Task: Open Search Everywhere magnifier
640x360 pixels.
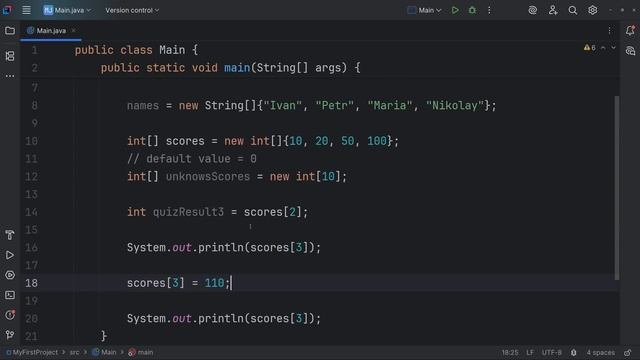Action: point(573,10)
